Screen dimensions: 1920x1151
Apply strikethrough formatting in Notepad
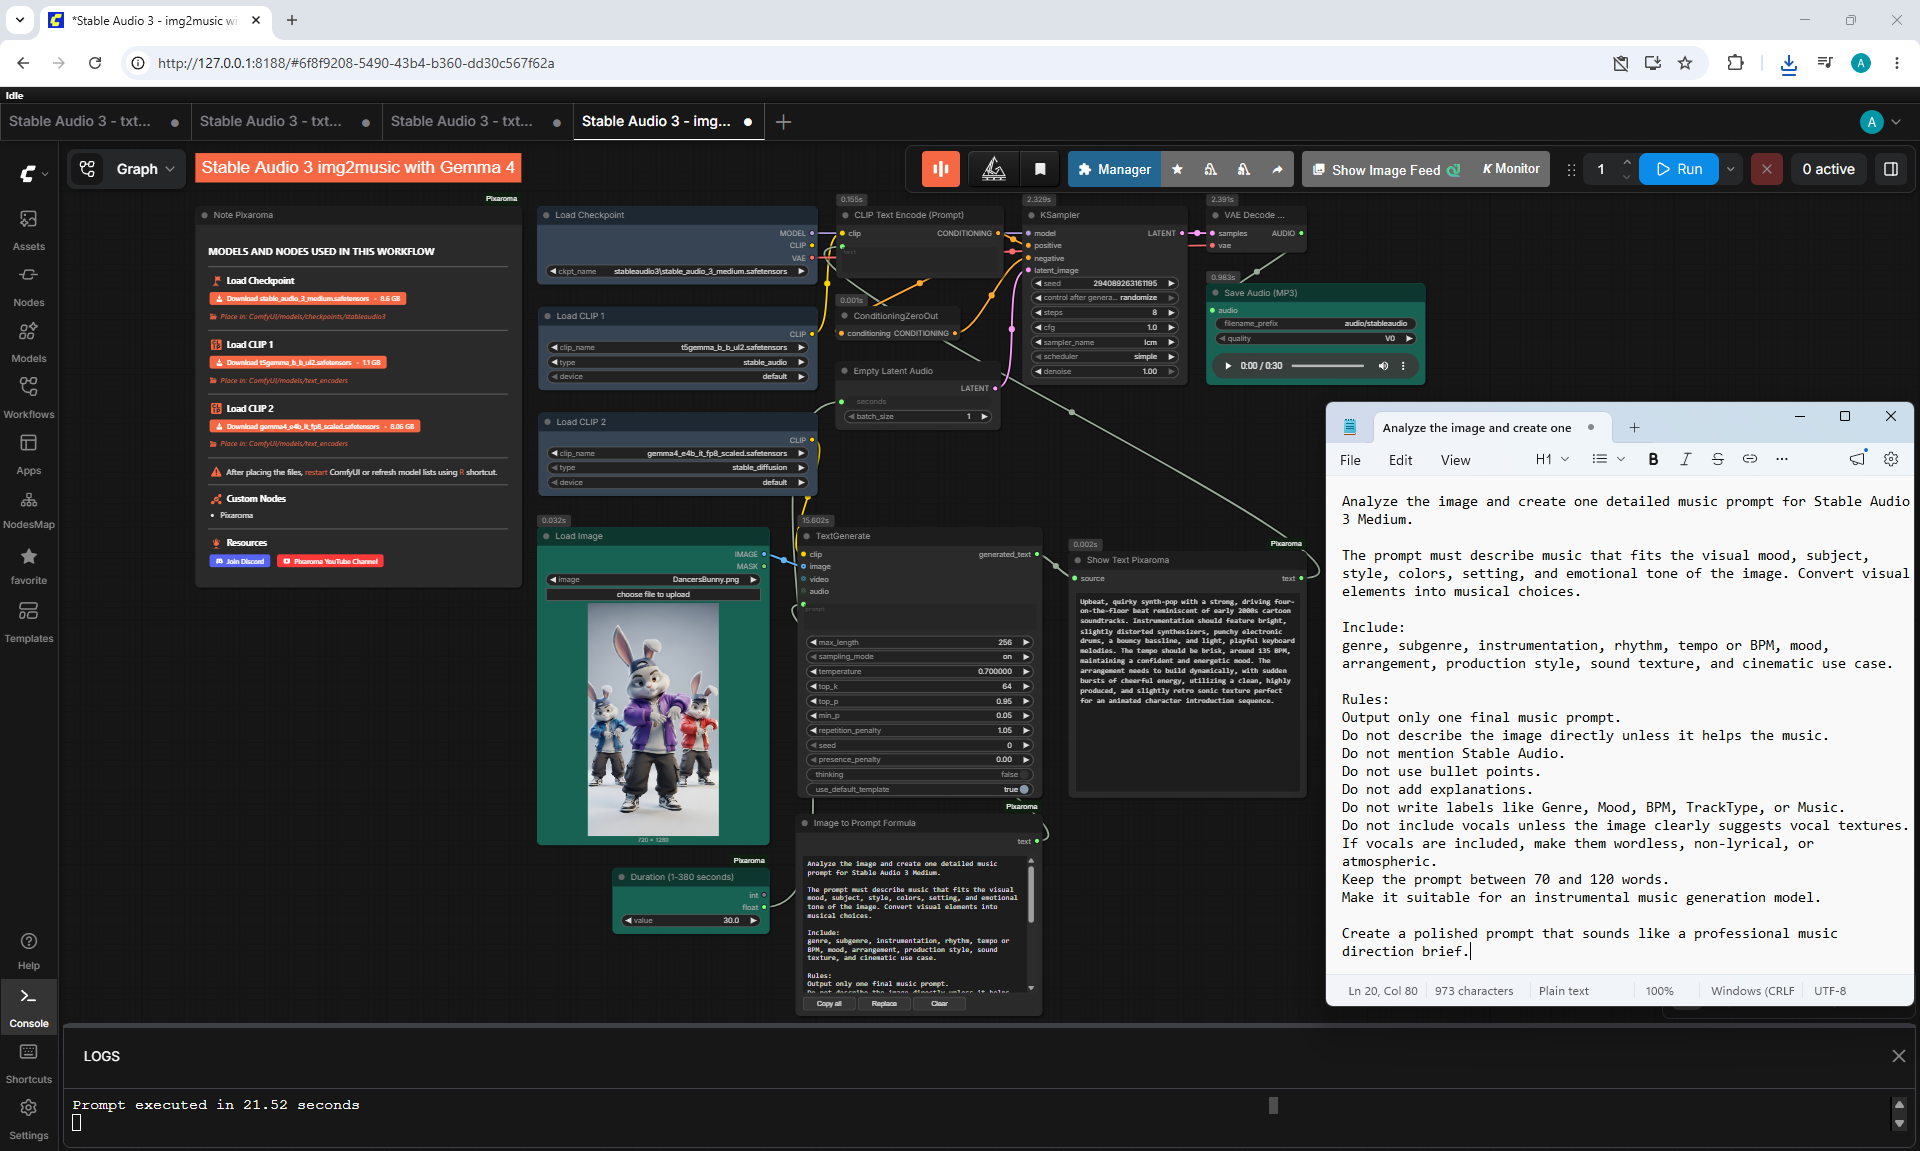pos(1717,459)
